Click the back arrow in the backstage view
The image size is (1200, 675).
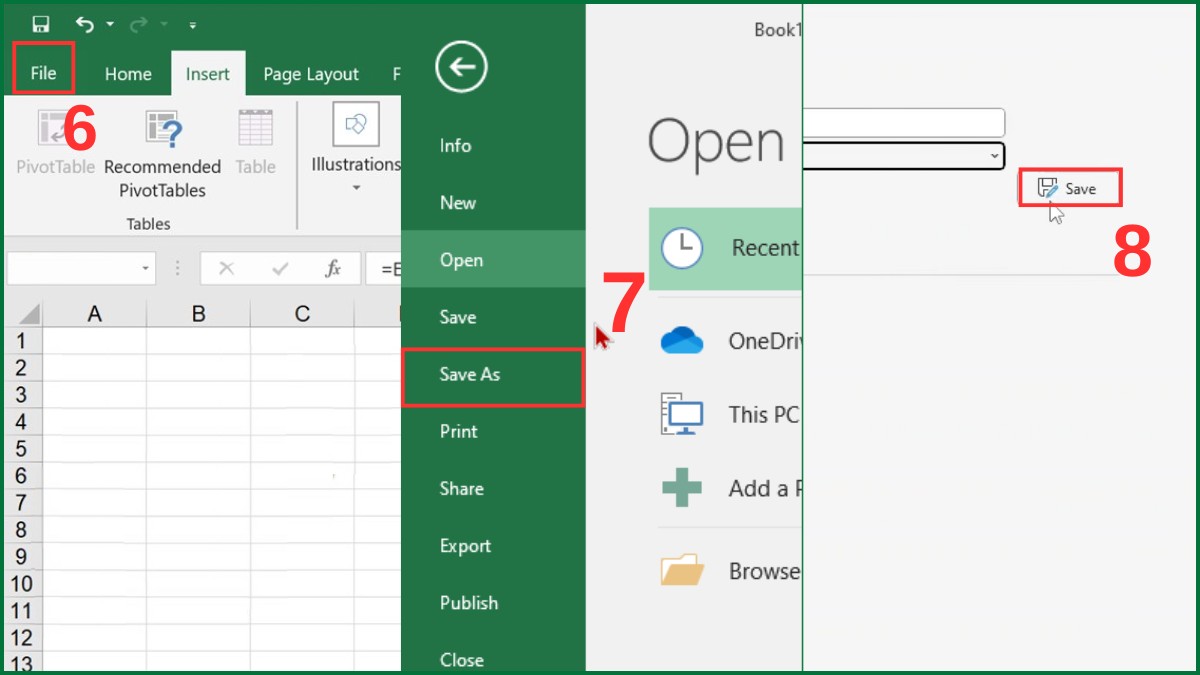pos(461,66)
